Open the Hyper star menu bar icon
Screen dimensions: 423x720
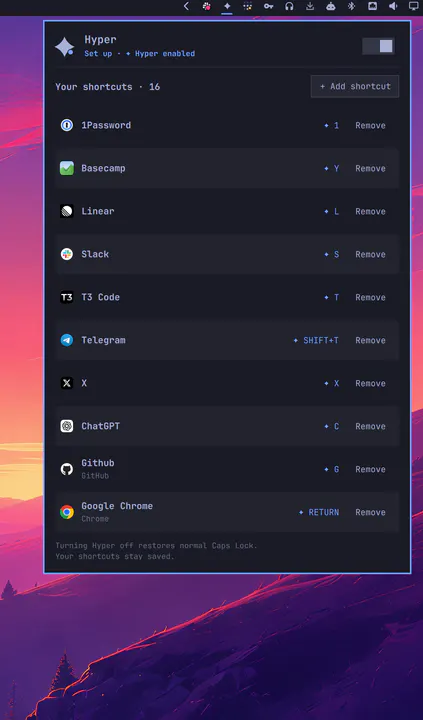pos(227,6)
